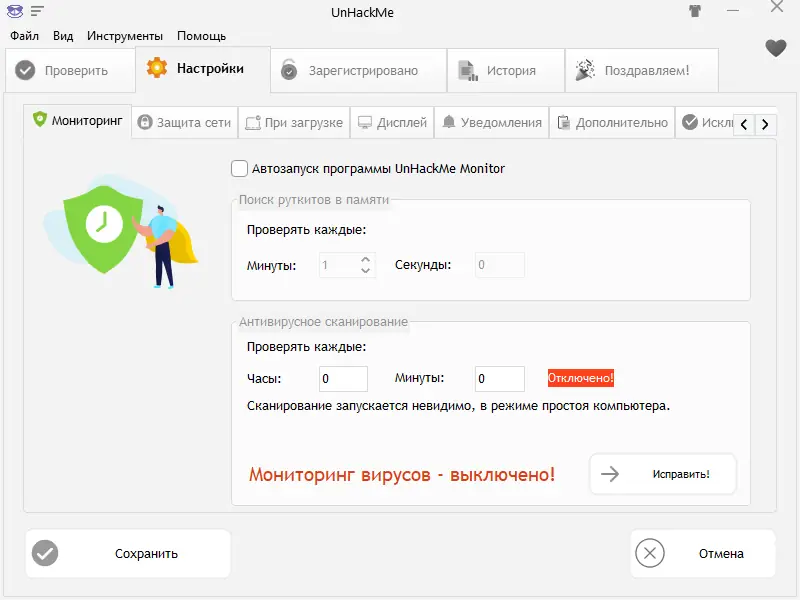The width and height of the screenshot is (800, 600).
Task: Select the Проверить tab checkmark icon
Action: coord(26,70)
